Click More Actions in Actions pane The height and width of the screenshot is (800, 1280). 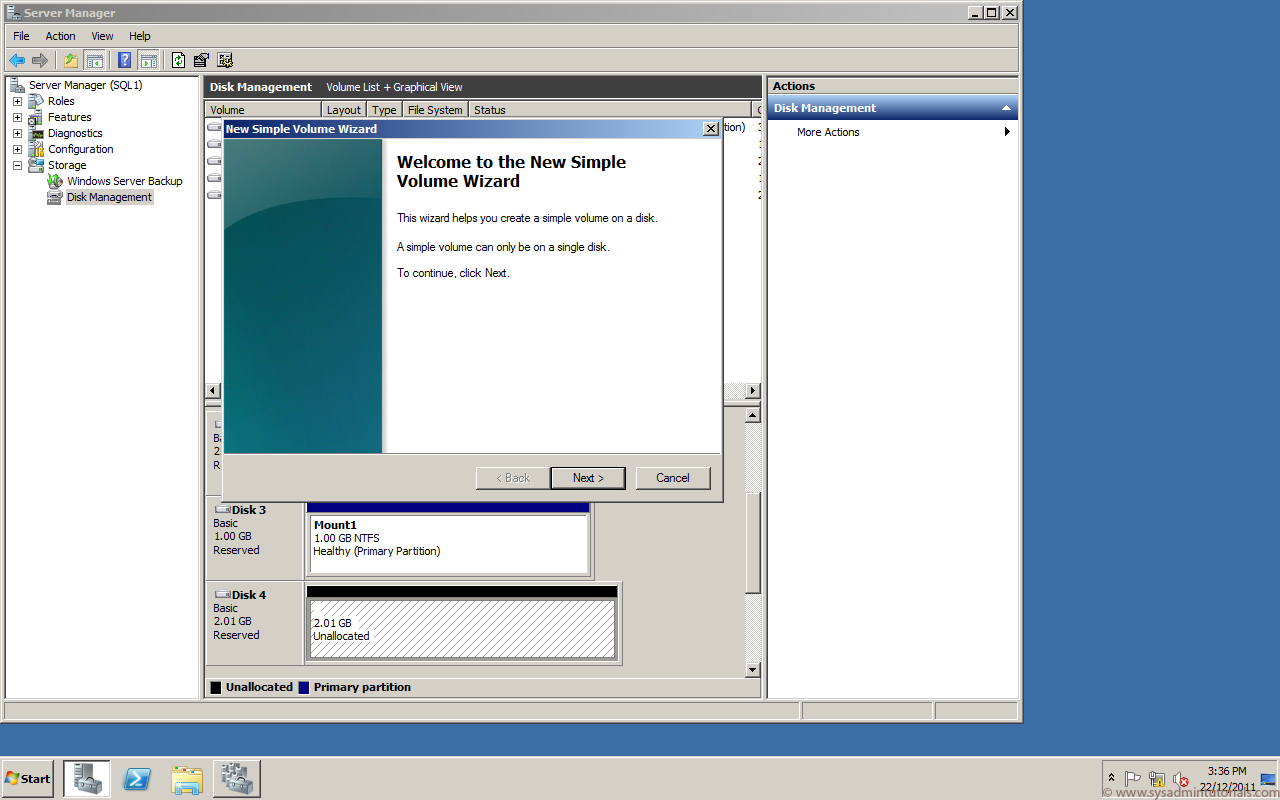coord(828,132)
